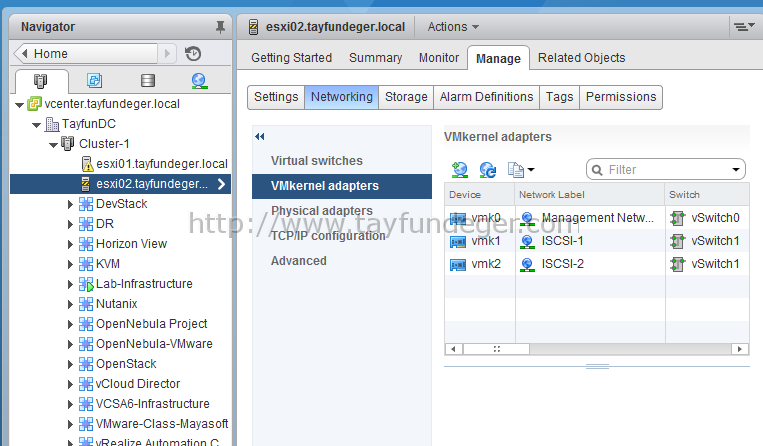
Task: Sort by Network Label column header
Action: [590, 195]
